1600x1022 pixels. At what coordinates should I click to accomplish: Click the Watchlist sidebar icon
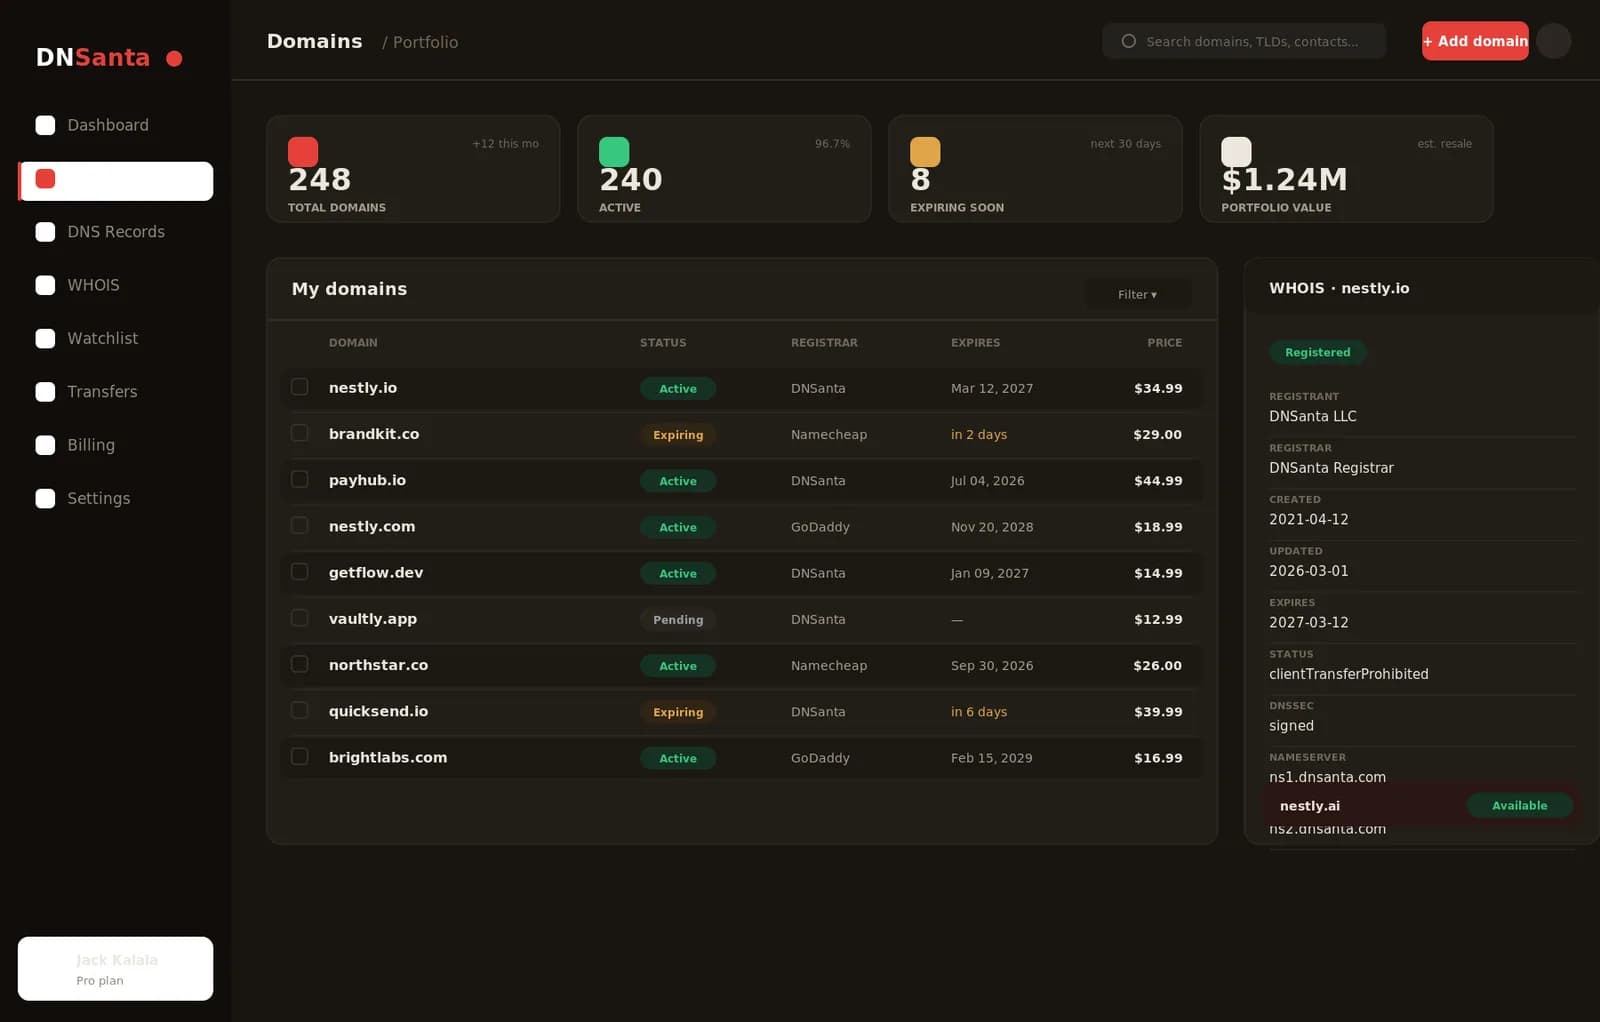pyautogui.click(x=45, y=338)
